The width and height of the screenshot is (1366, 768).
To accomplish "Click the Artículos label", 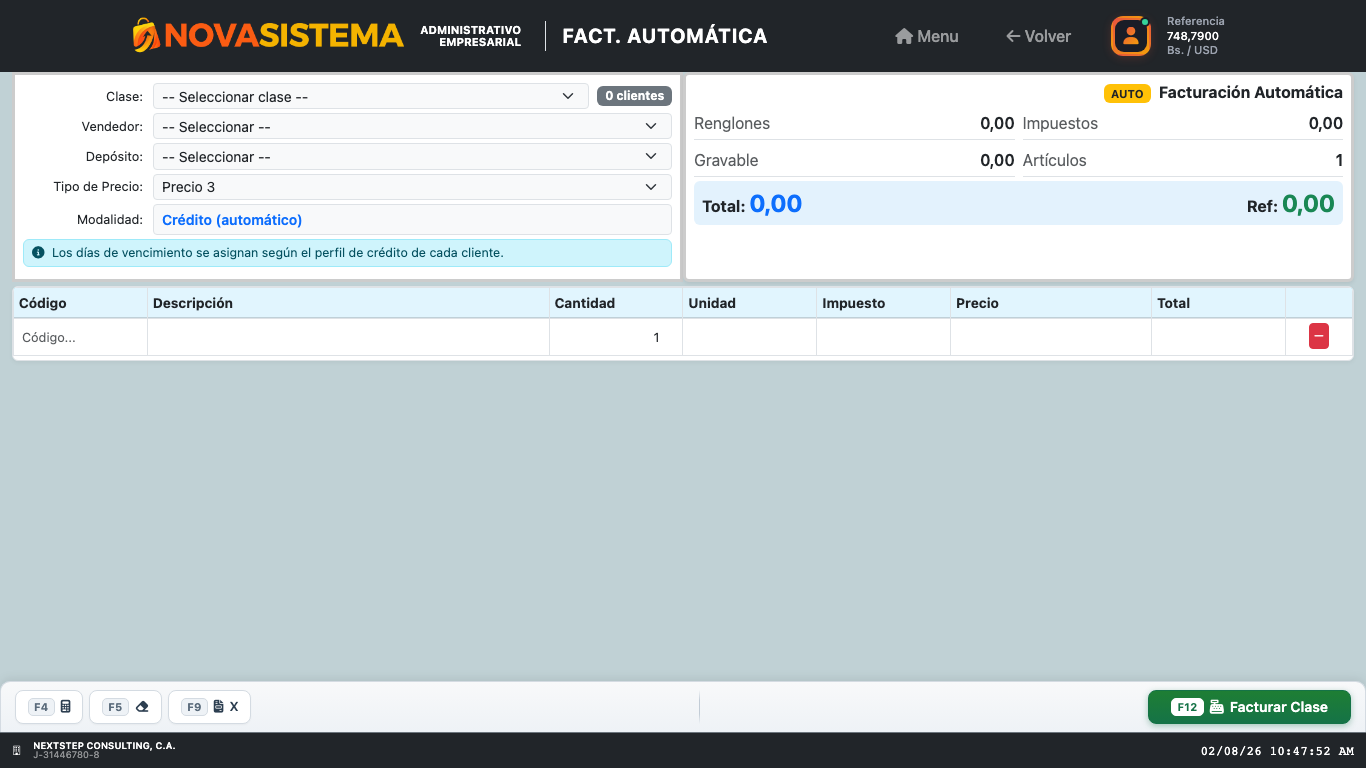I will 1054,161.
